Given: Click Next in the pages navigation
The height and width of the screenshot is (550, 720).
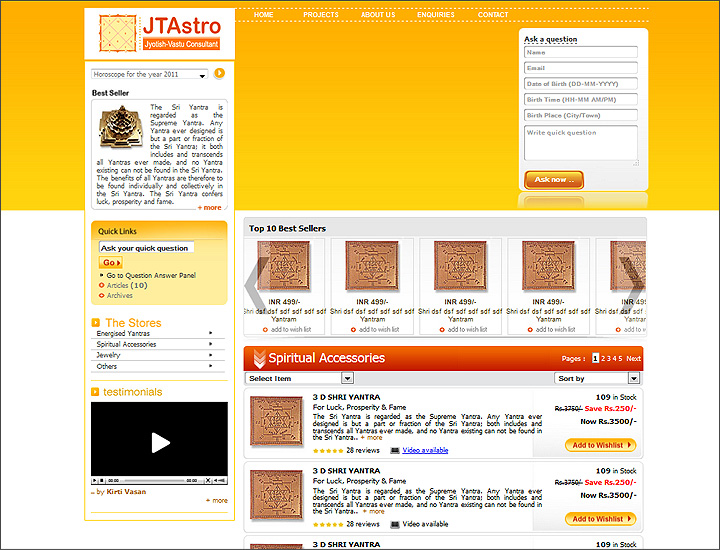Looking at the screenshot, I should click(633, 359).
